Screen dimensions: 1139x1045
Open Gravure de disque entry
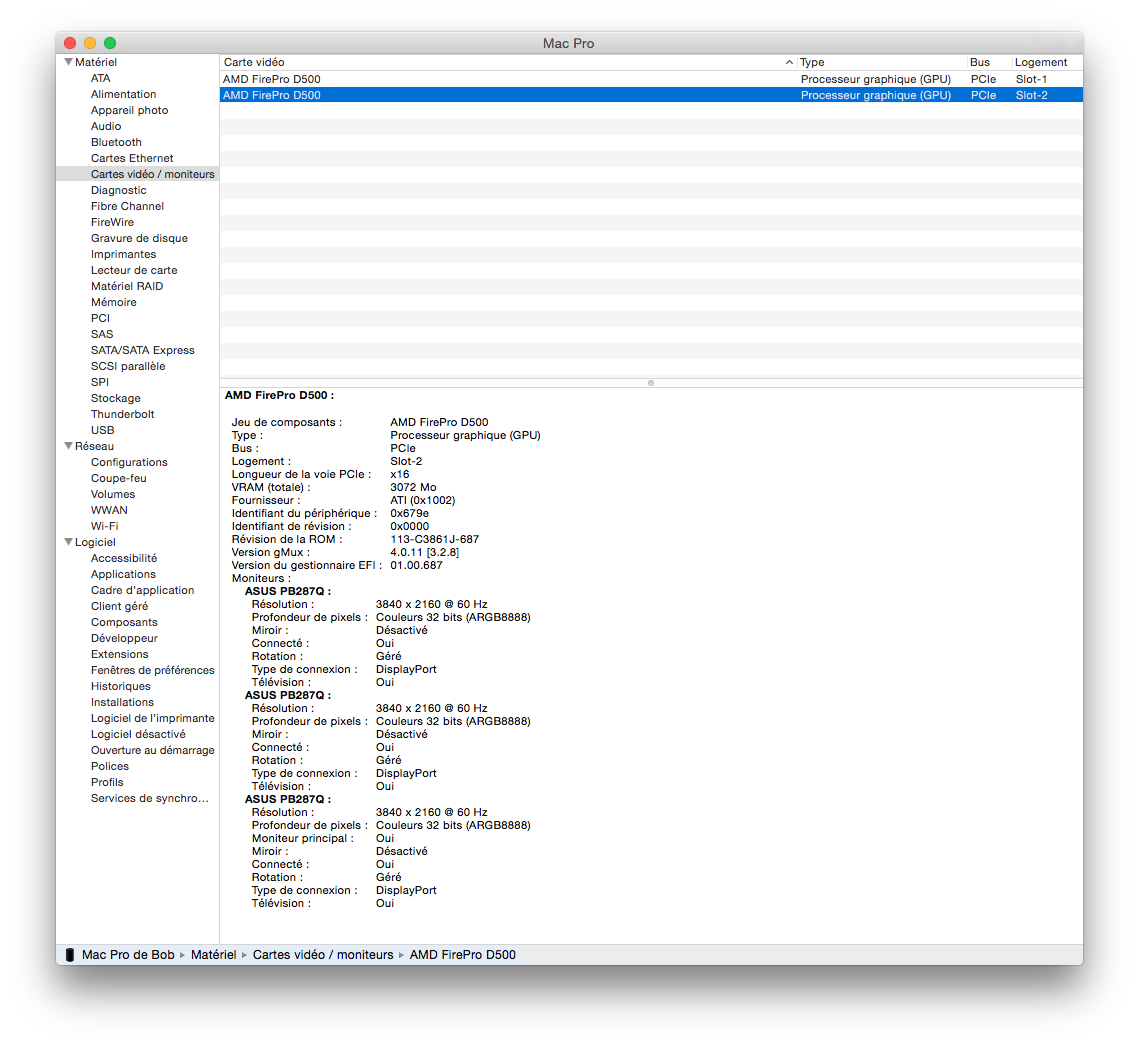[x=139, y=238]
